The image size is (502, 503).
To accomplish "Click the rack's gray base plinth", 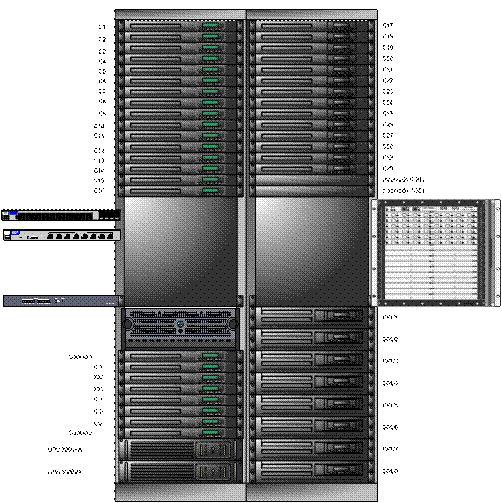I will tap(246, 492).
